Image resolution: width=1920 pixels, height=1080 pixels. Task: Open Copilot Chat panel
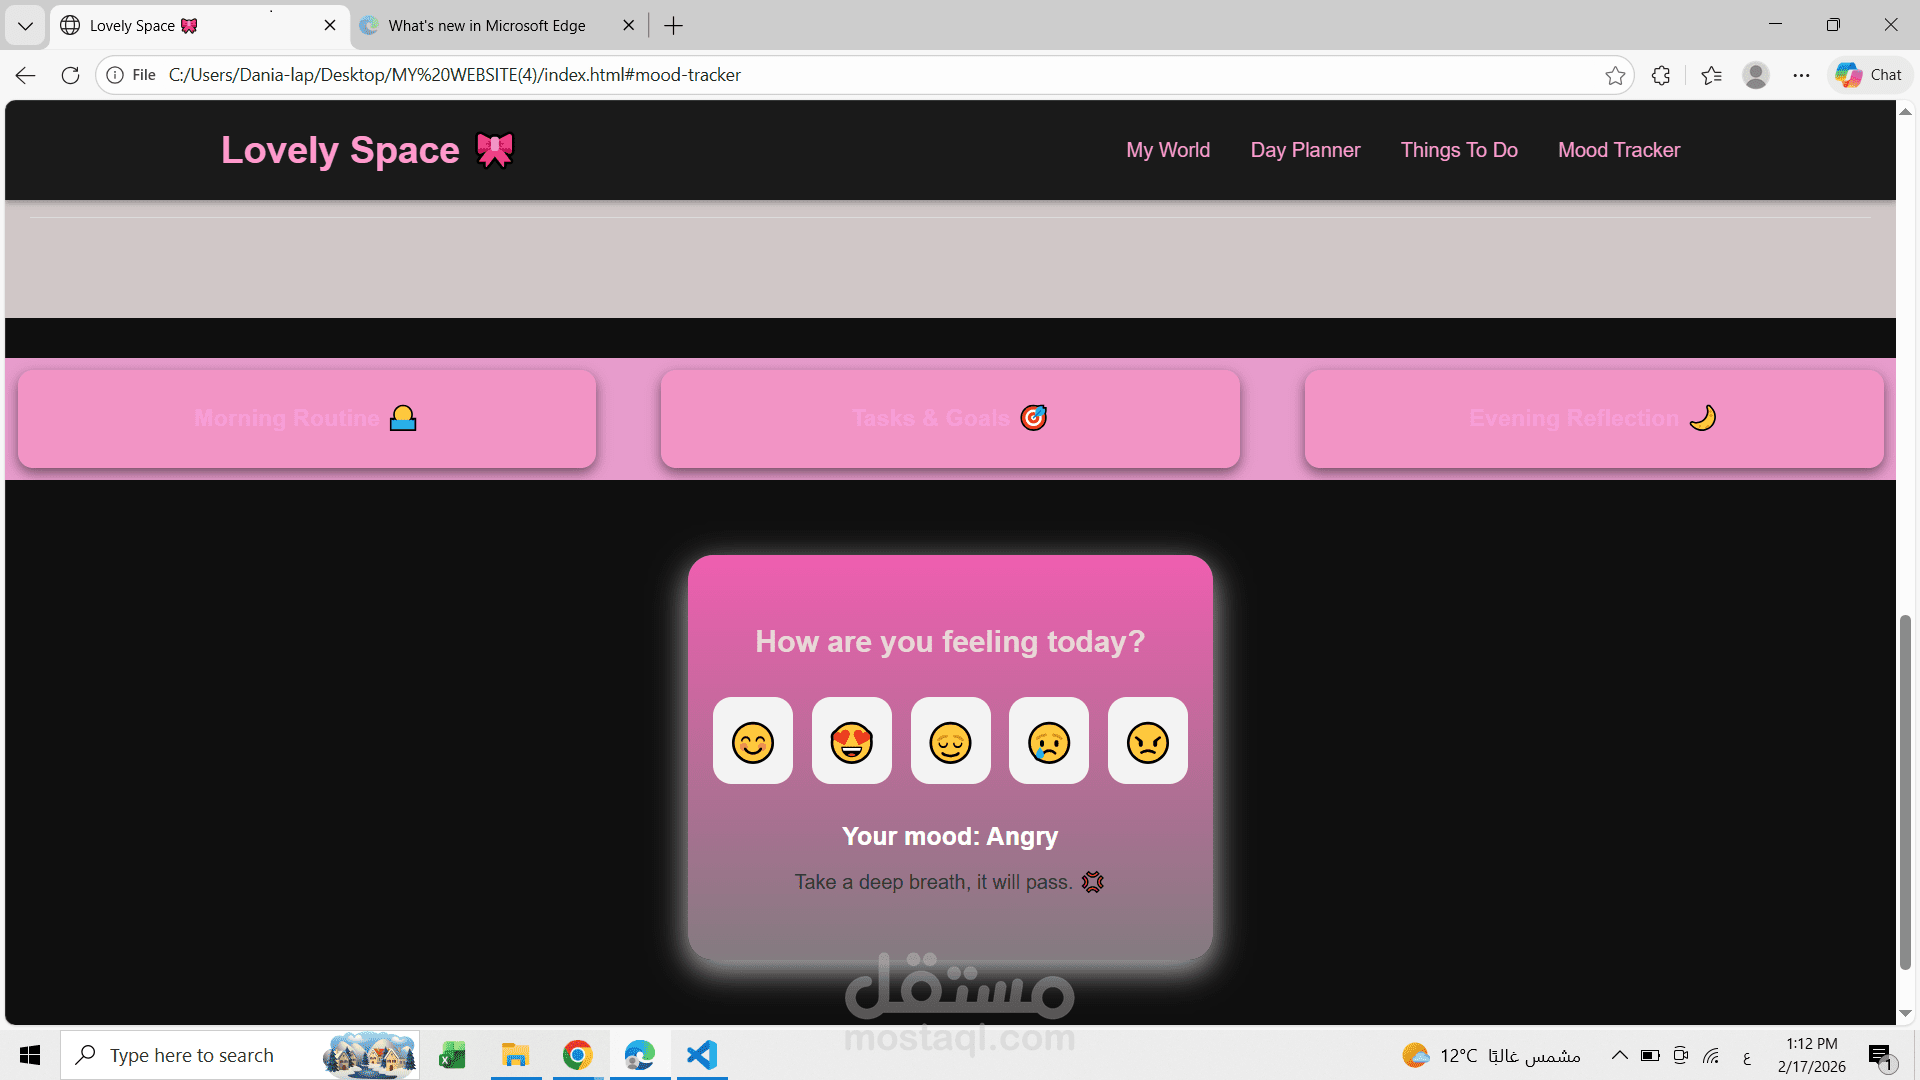click(1869, 75)
